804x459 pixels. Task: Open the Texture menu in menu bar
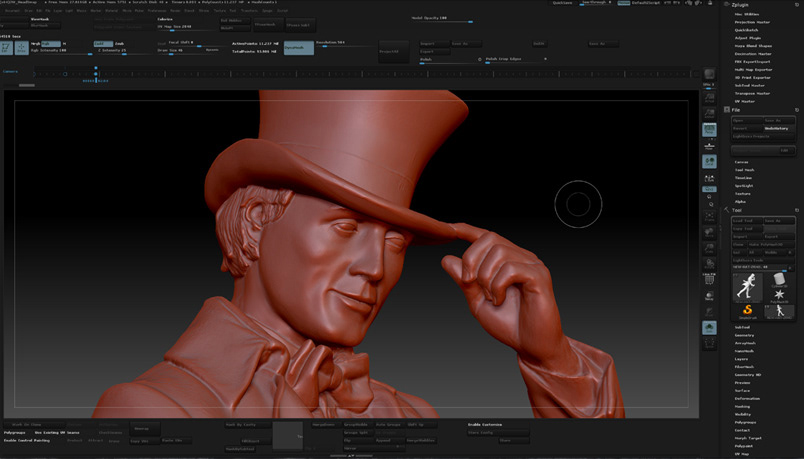(219, 10)
